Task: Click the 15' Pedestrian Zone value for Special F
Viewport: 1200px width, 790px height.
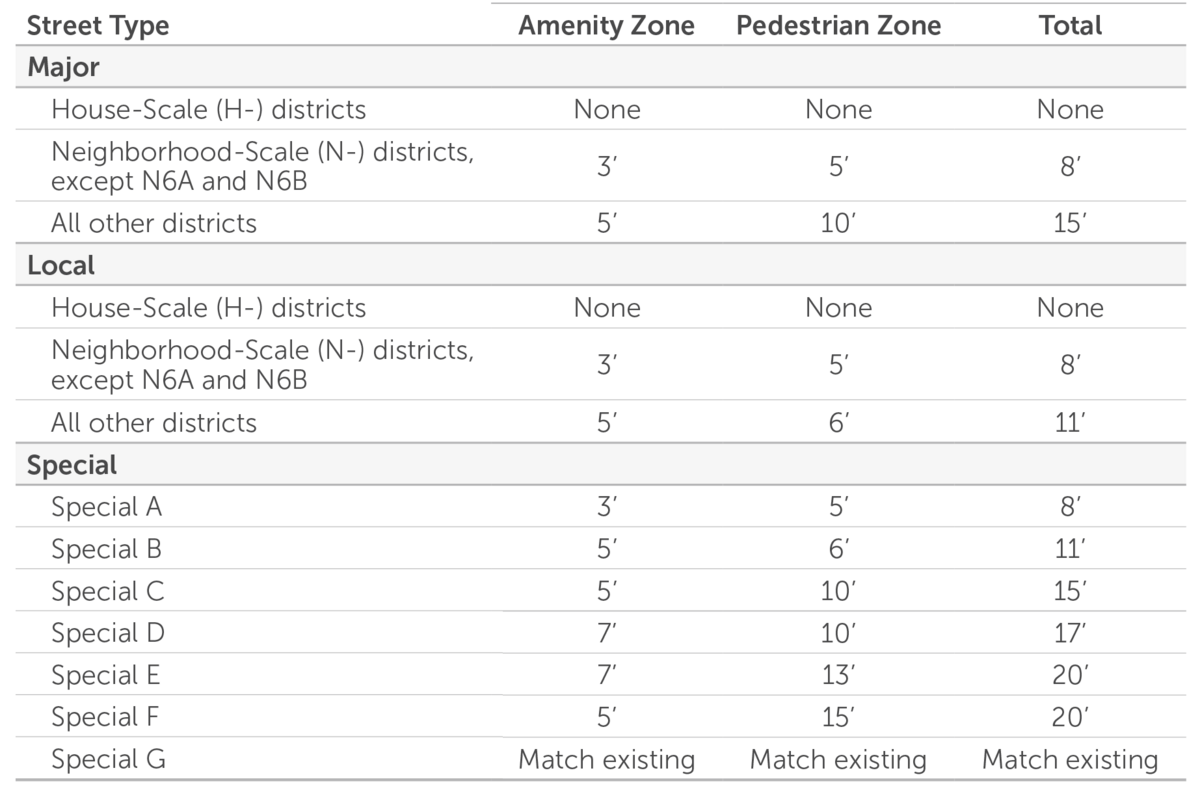Action: (x=838, y=717)
